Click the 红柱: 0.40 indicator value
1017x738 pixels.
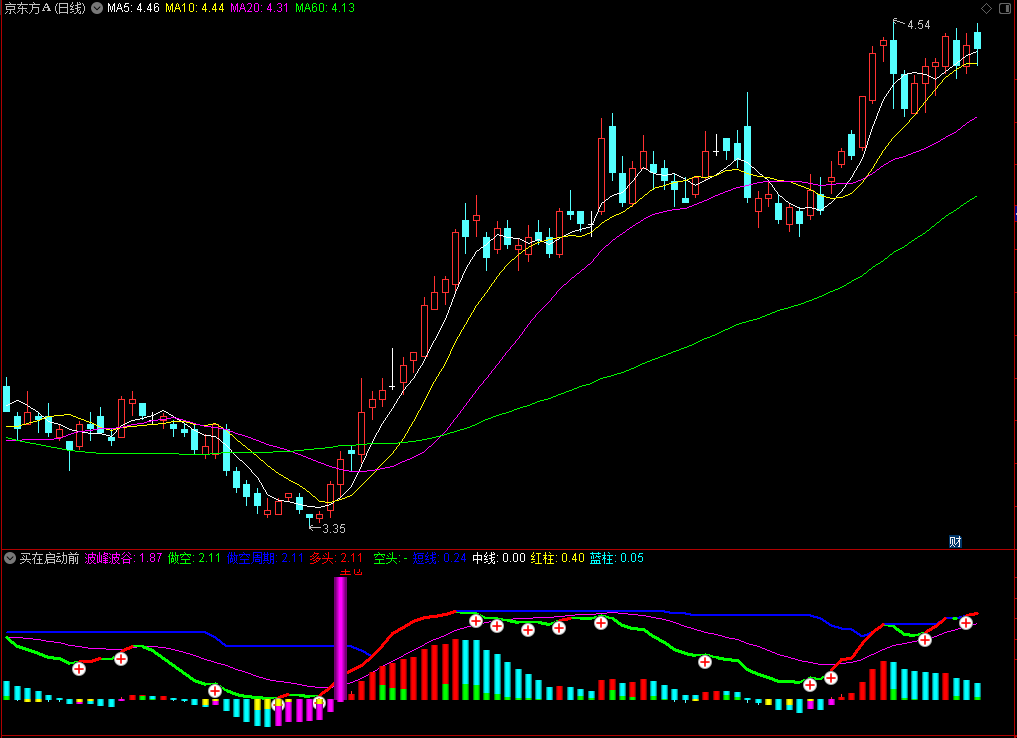[557, 558]
